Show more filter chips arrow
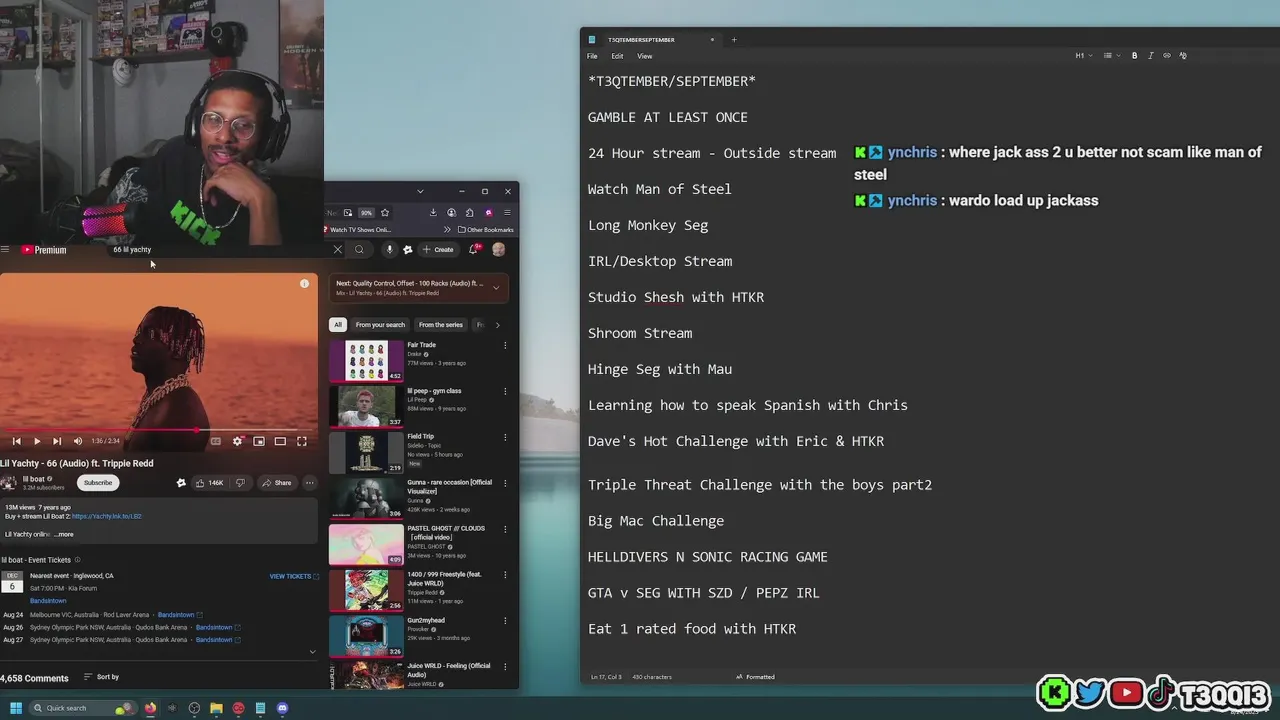 [497, 325]
